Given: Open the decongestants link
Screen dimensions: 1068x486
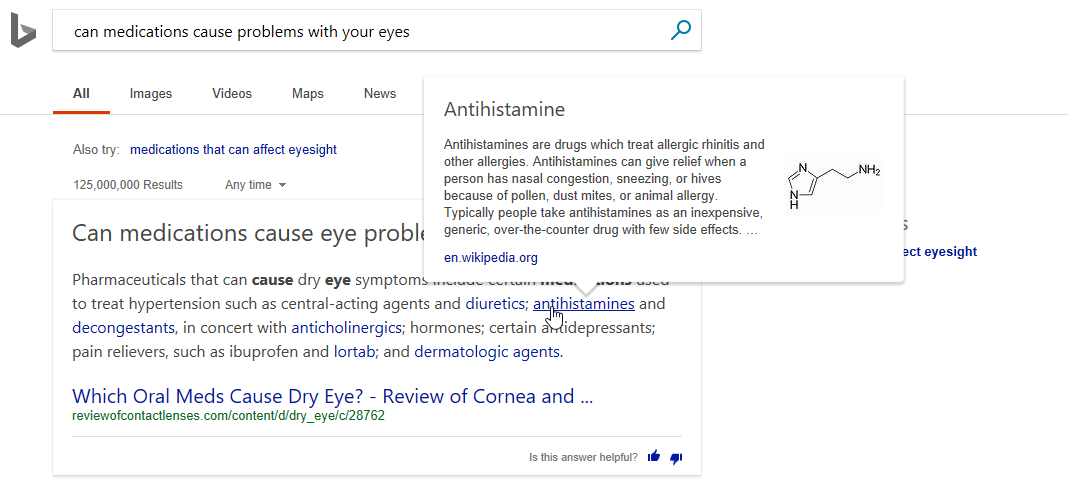Looking at the screenshot, I should point(123,328).
